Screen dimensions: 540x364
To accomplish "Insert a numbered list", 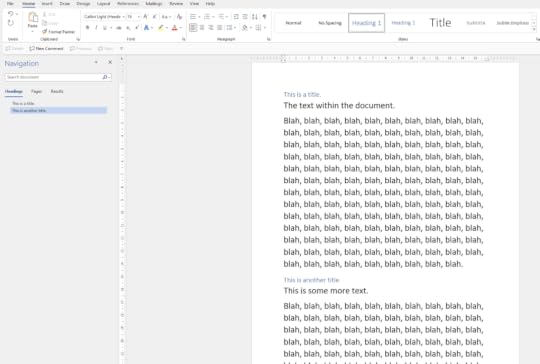I will click(x=207, y=17).
